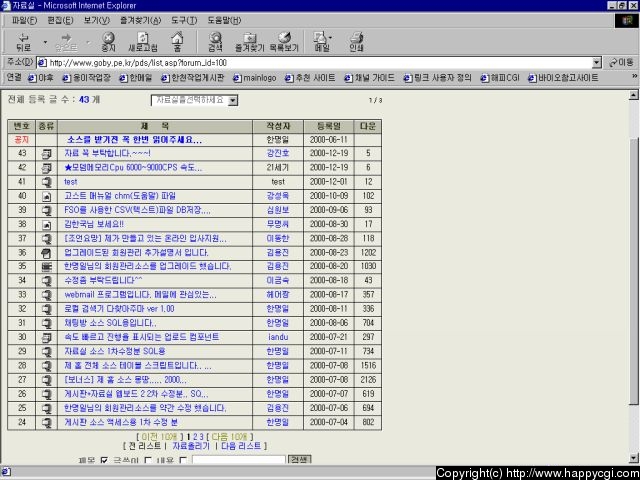Click the file type icon in row 30

coord(47,338)
